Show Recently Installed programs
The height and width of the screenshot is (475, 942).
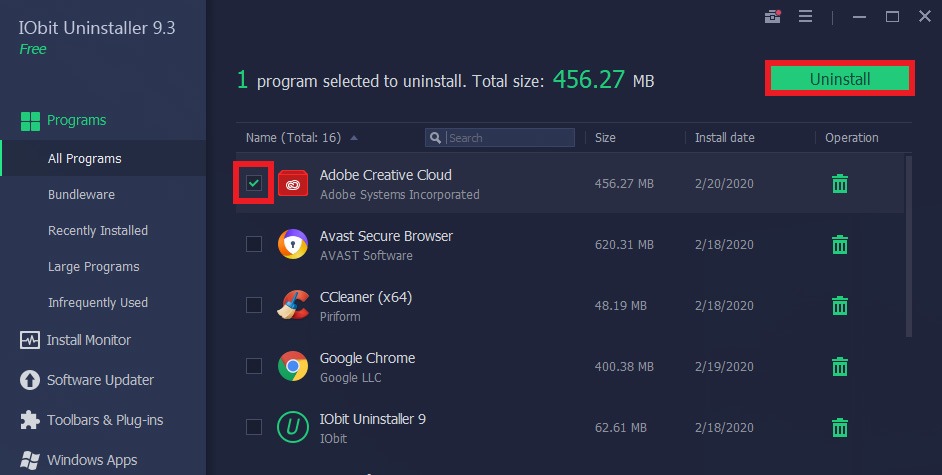(x=98, y=231)
